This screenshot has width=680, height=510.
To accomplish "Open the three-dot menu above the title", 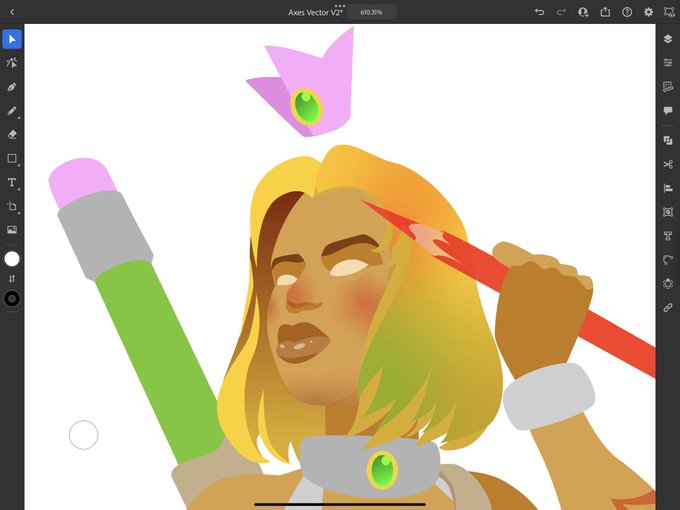I will (340, 6).
